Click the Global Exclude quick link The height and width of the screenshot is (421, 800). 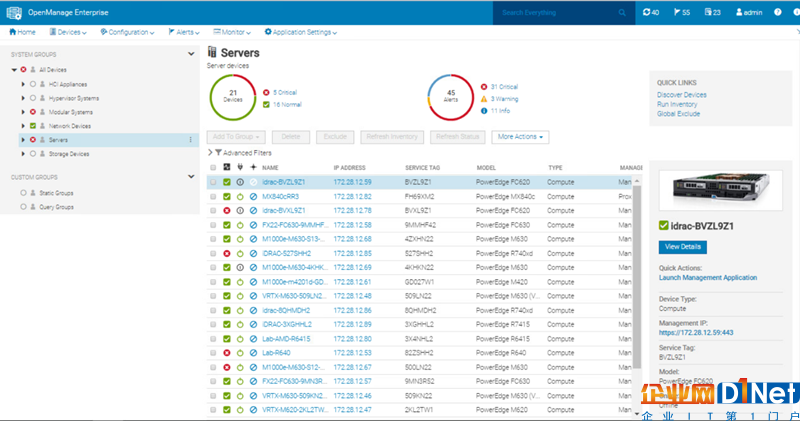tap(679, 114)
